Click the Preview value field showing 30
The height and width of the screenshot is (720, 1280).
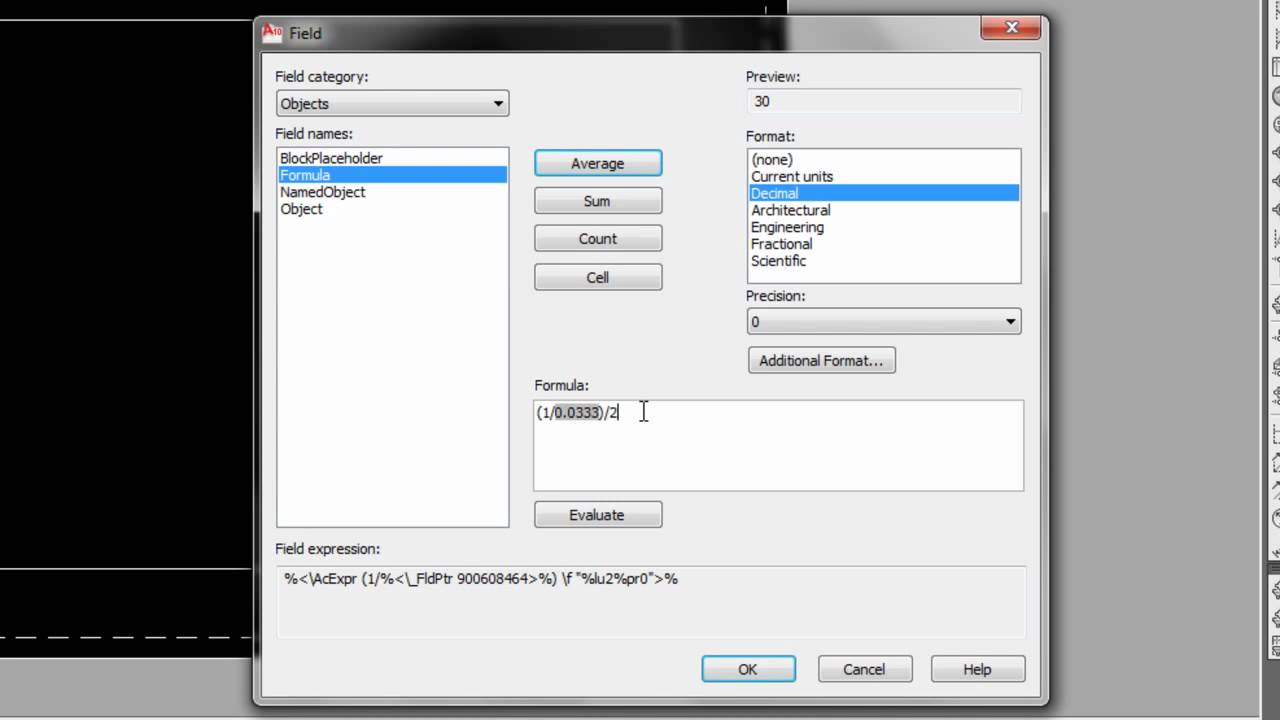coord(884,101)
